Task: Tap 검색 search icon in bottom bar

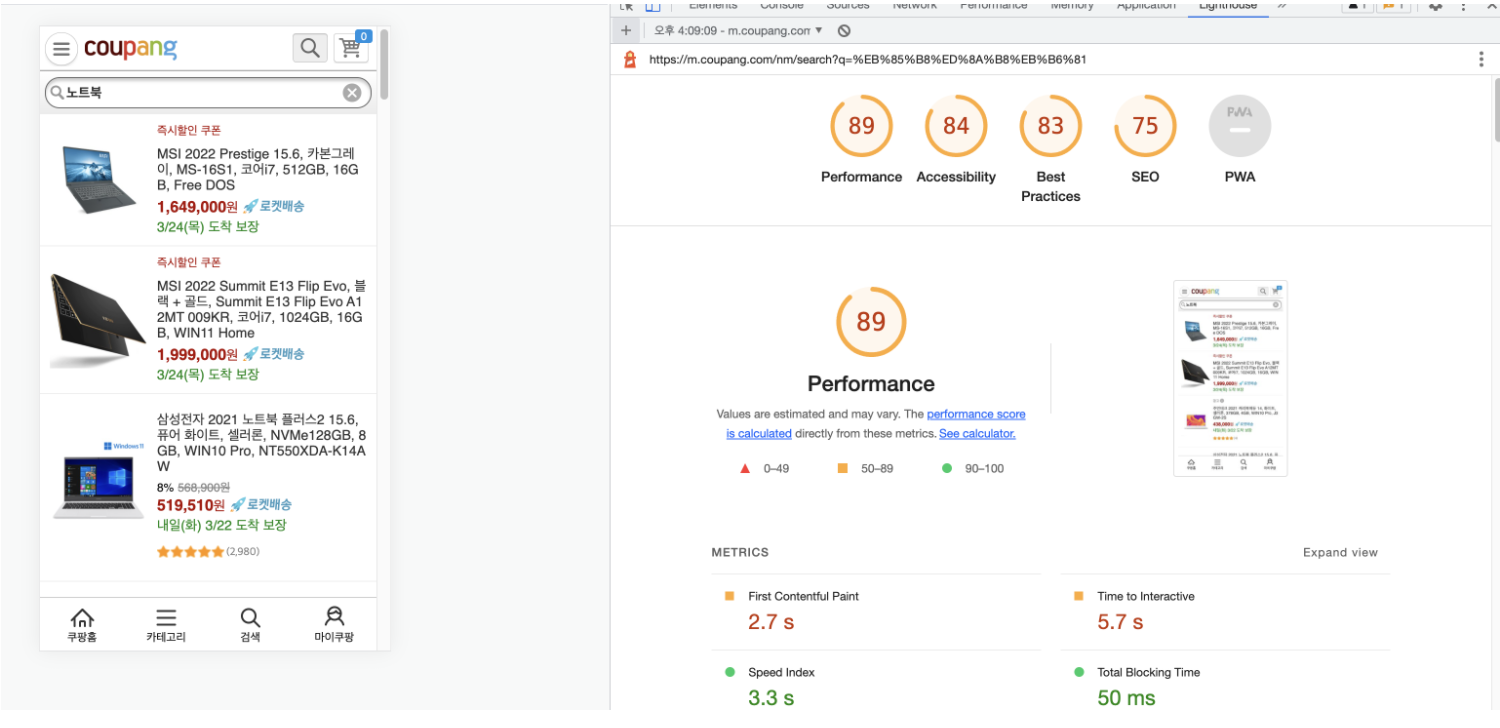Action: coord(250,625)
